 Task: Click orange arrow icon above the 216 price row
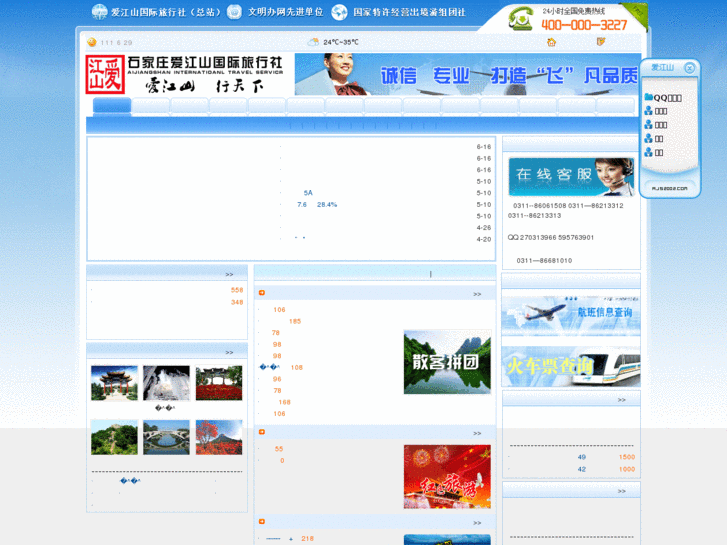[262, 521]
